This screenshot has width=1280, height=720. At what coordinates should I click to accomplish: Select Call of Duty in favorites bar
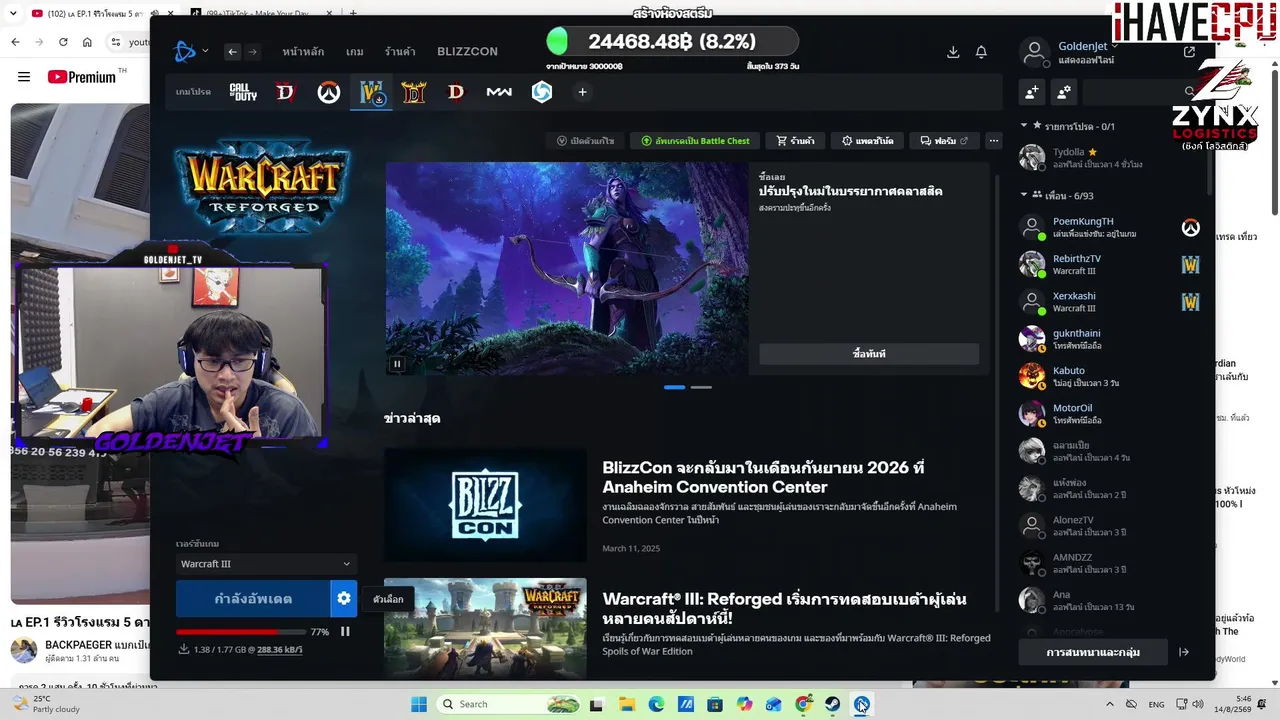coord(243,92)
